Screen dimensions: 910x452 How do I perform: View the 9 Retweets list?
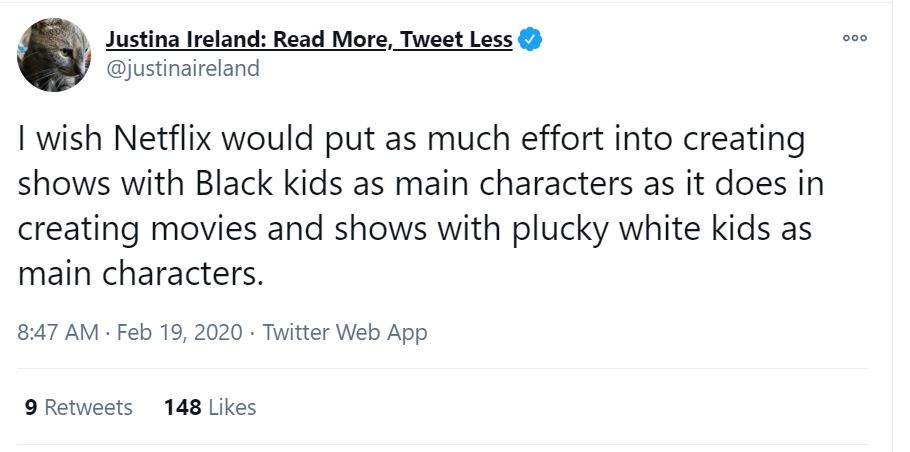tap(78, 407)
